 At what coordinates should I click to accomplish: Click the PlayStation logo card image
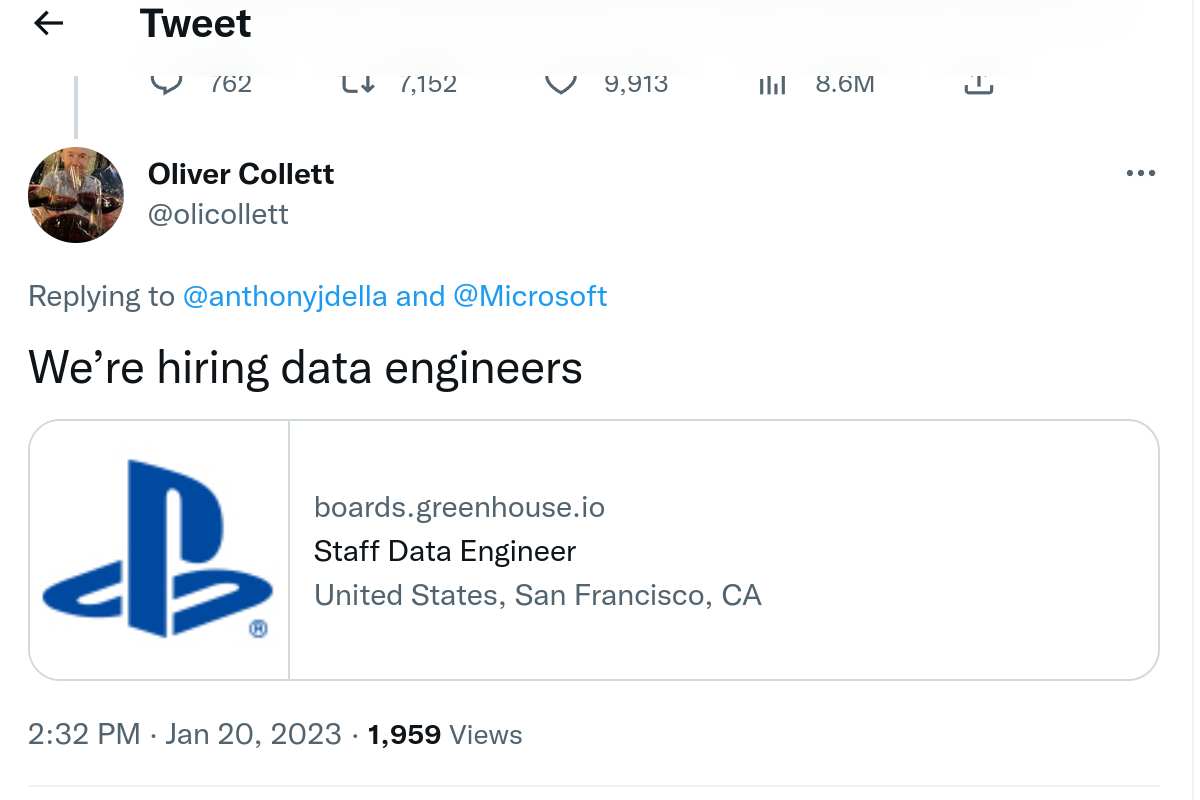[159, 550]
